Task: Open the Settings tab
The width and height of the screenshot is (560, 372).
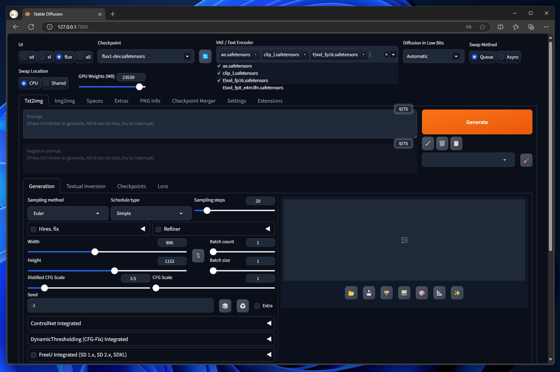Action: pos(236,101)
